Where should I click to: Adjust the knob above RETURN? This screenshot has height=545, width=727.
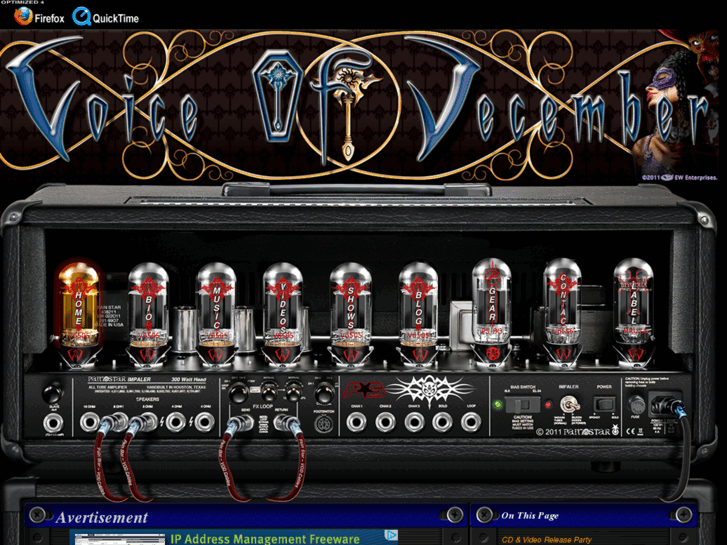[293, 394]
